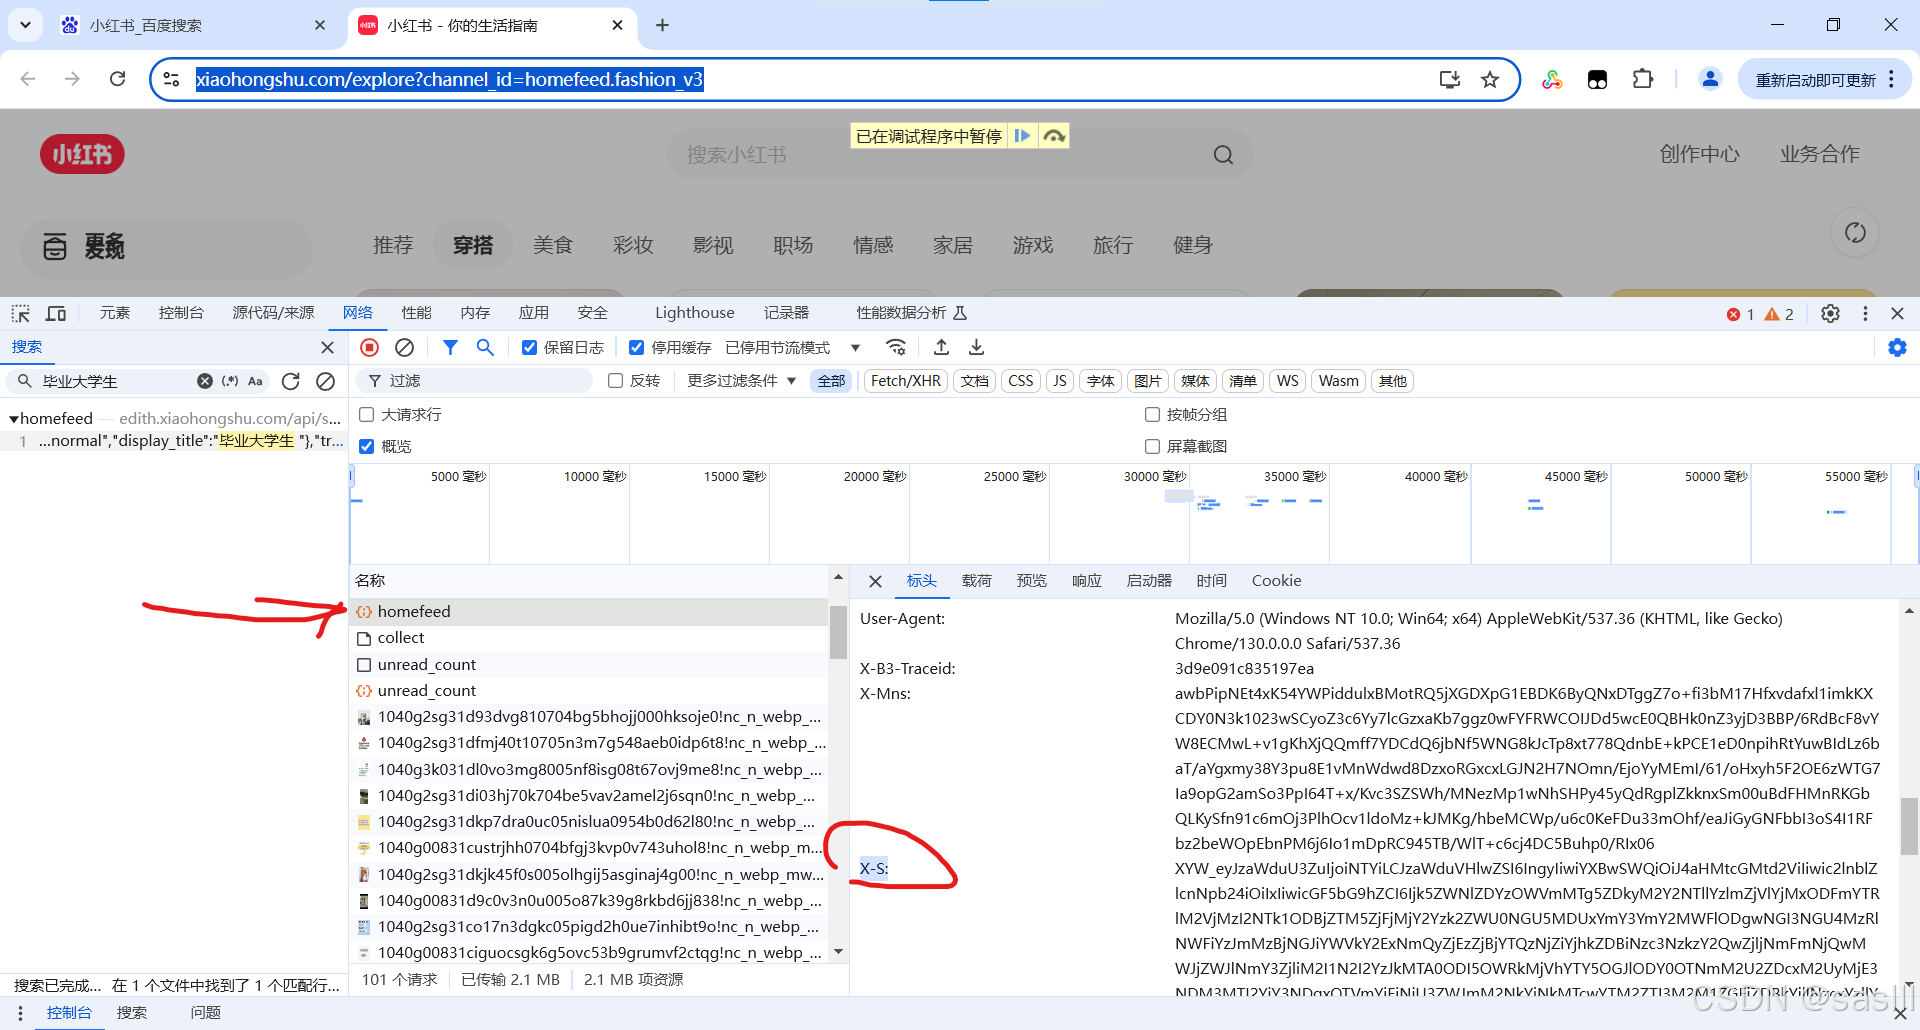Click relaunch to update button
Image resolution: width=1920 pixels, height=1030 pixels.
(x=1816, y=80)
